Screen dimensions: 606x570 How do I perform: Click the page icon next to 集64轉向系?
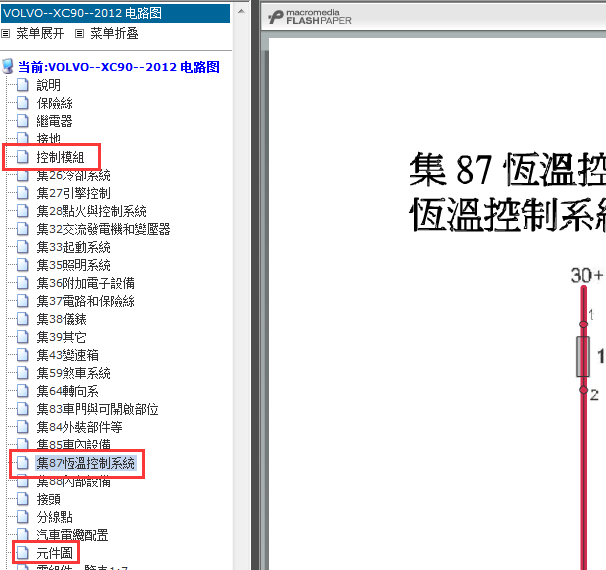23,391
